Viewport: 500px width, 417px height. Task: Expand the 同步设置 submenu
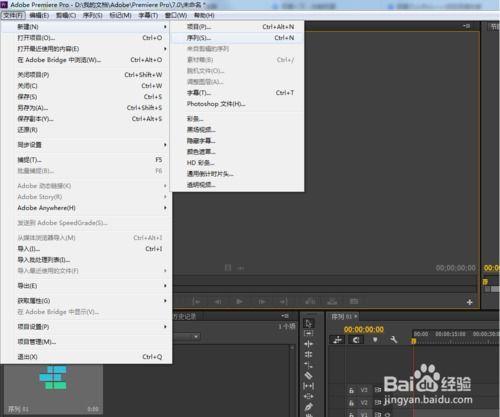tap(86, 145)
